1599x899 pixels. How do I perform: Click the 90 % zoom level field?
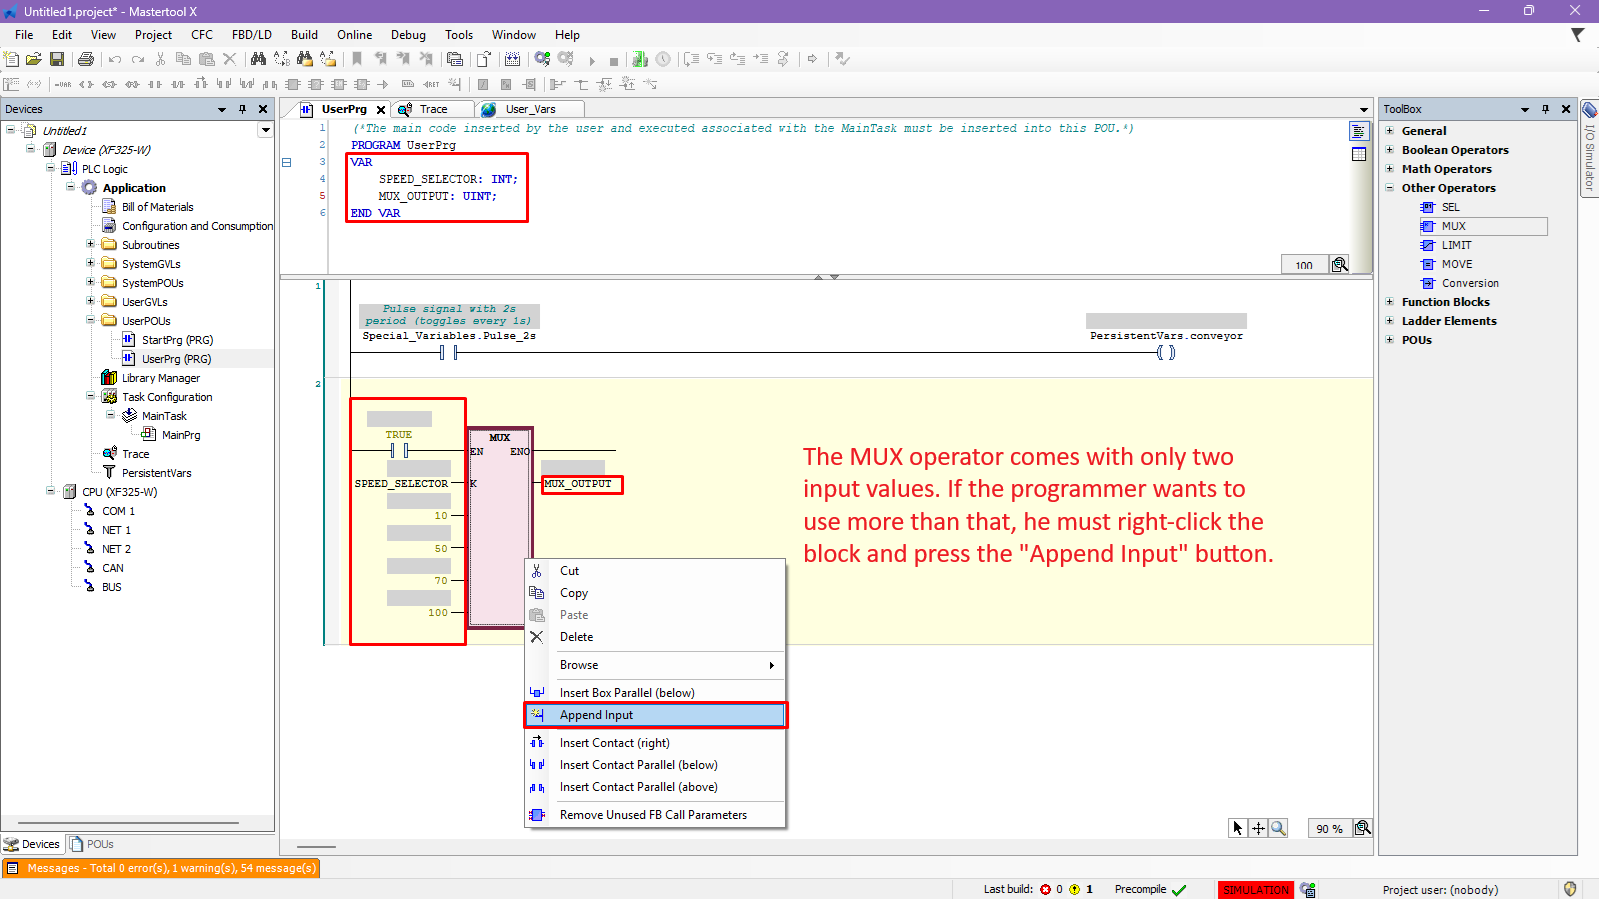(1329, 829)
